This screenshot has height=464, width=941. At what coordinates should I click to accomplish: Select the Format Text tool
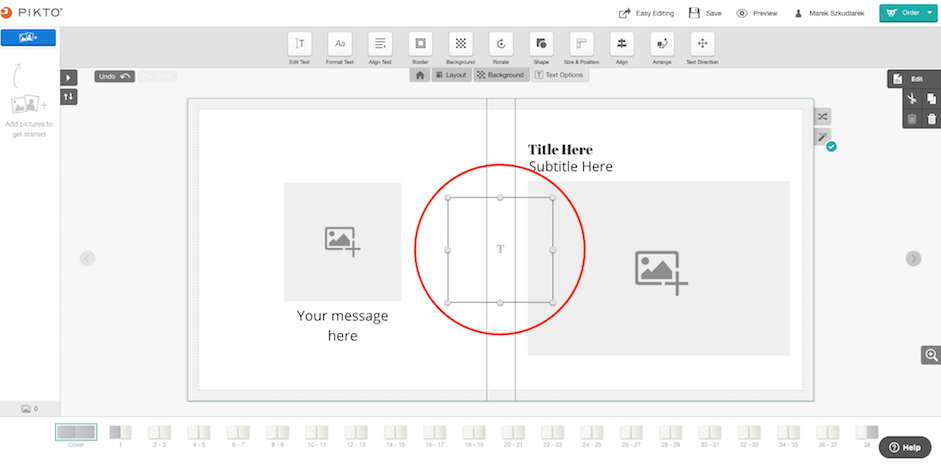coord(340,44)
